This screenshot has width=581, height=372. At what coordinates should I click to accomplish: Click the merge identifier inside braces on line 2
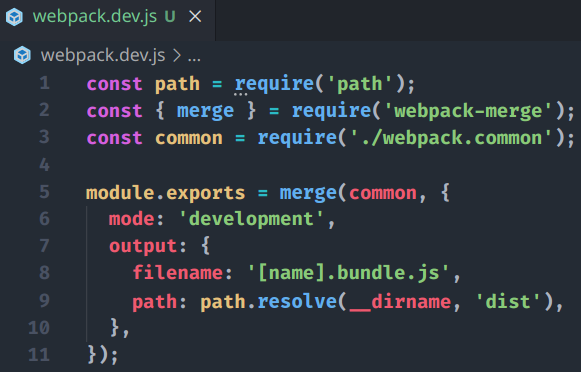coord(205,112)
